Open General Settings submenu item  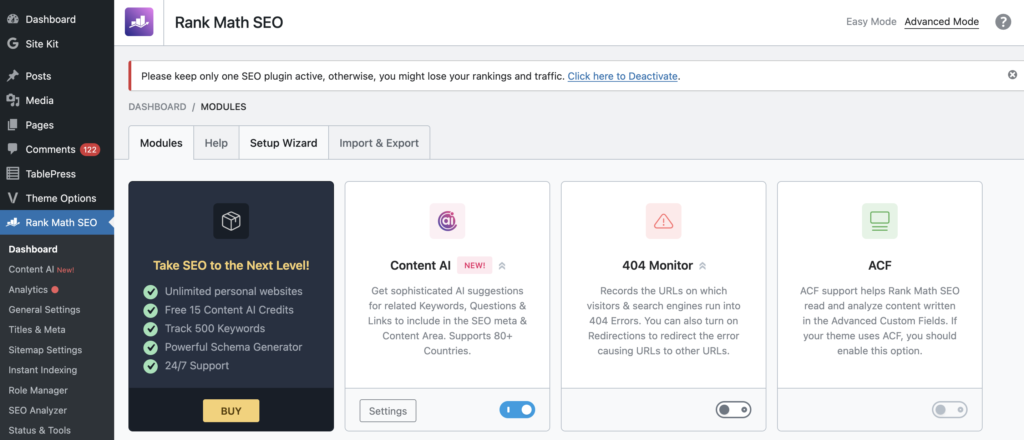(x=44, y=309)
